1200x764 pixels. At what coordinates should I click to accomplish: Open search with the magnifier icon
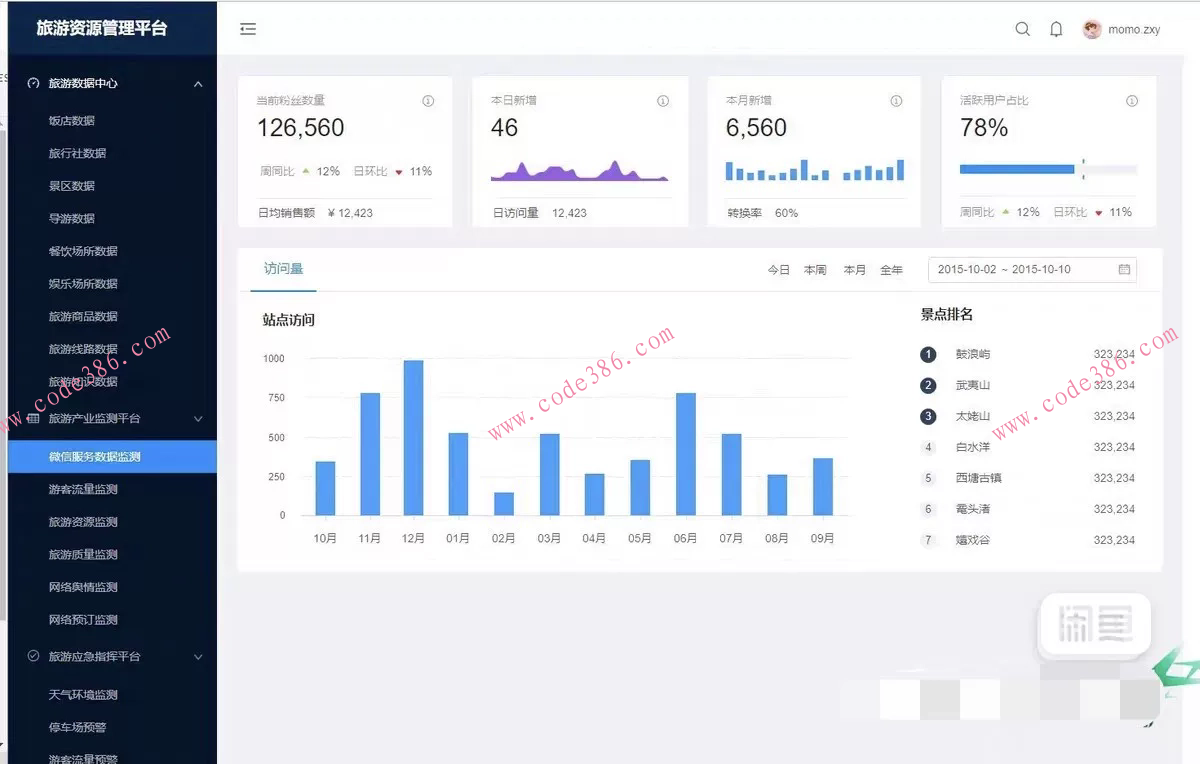click(x=1022, y=29)
